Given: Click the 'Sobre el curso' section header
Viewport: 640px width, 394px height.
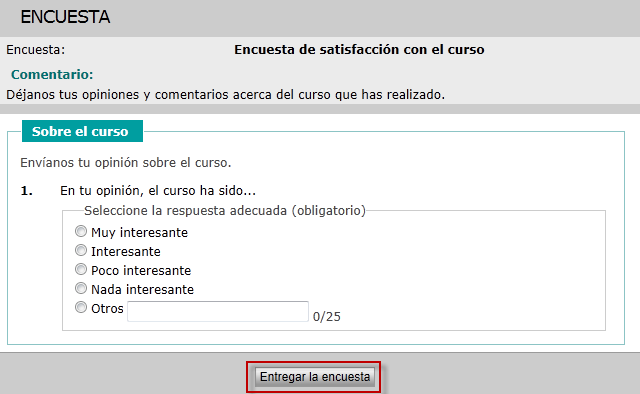Looking at the screenshot, I should click(82, 131).
